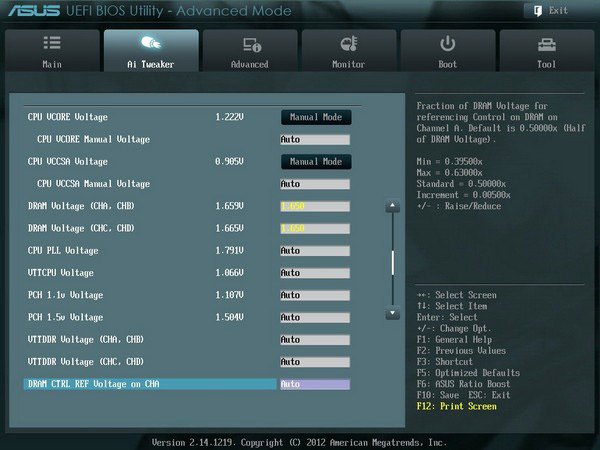Click the F5: Optimized Defaults hint
The width and height of the screenshot is (600, 450).
pos(468,373)
